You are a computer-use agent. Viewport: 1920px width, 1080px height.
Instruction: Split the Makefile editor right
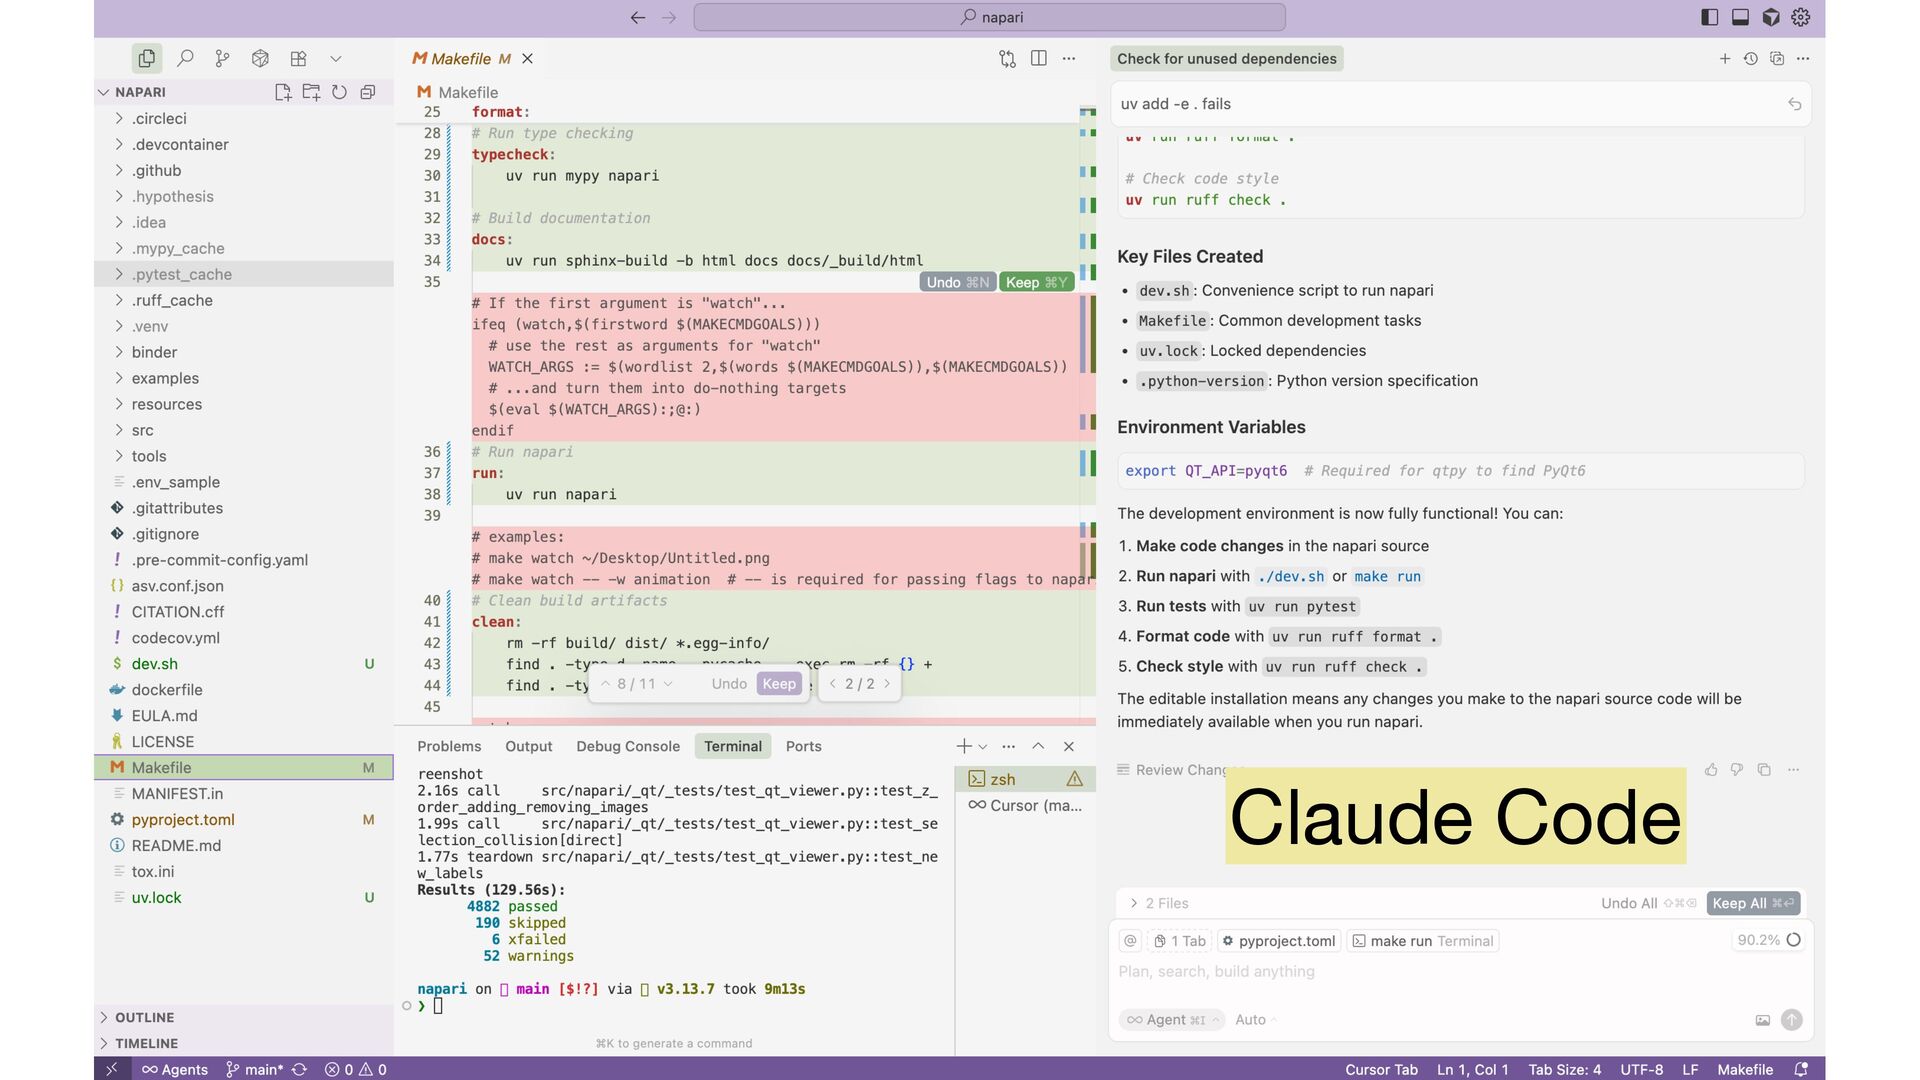1039,59
